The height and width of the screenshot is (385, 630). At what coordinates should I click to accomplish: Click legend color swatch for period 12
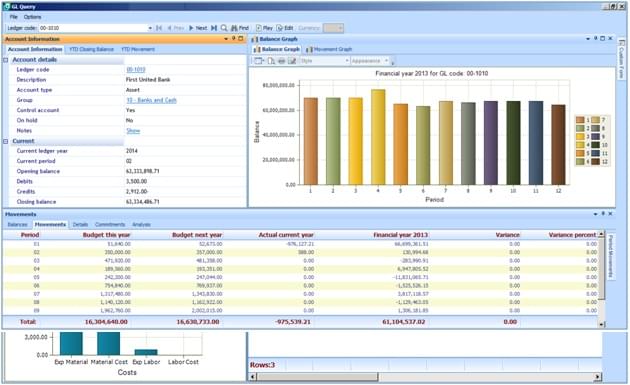point(595,162)
